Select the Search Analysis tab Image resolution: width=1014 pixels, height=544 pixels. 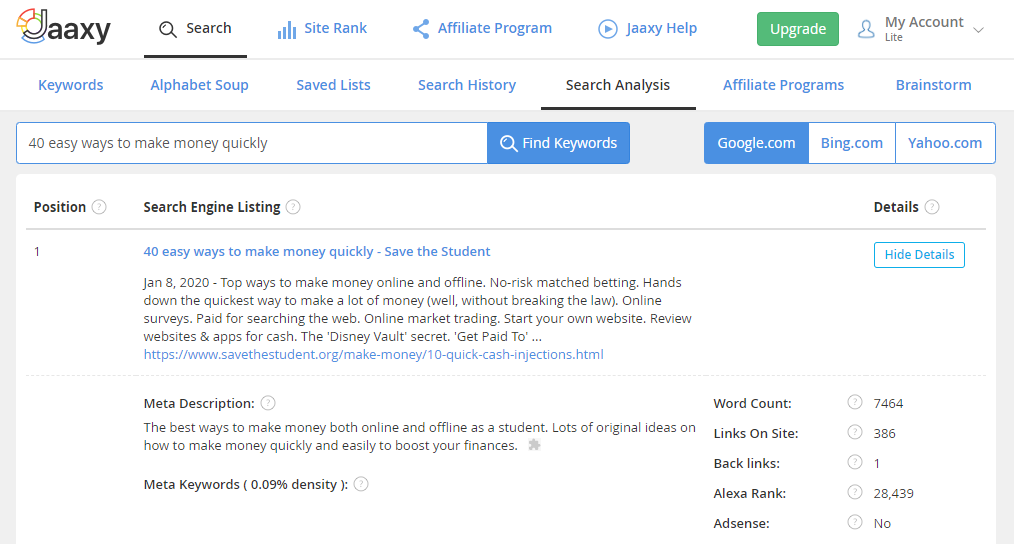(618, 85)
